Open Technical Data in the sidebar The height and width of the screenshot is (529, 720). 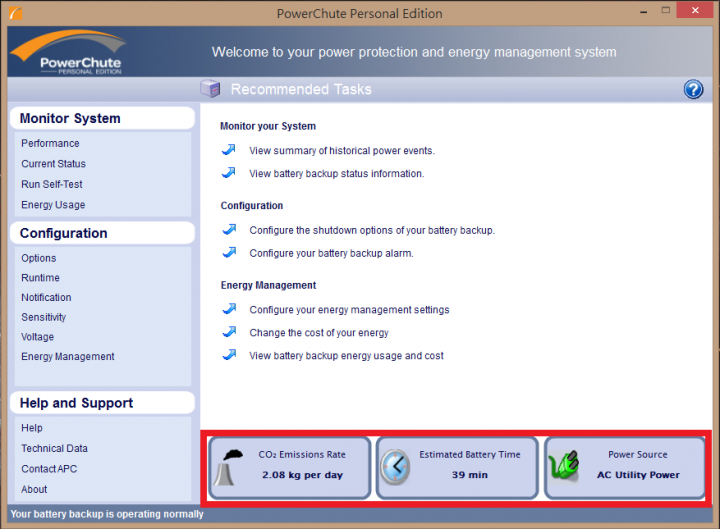pos(54,448)
